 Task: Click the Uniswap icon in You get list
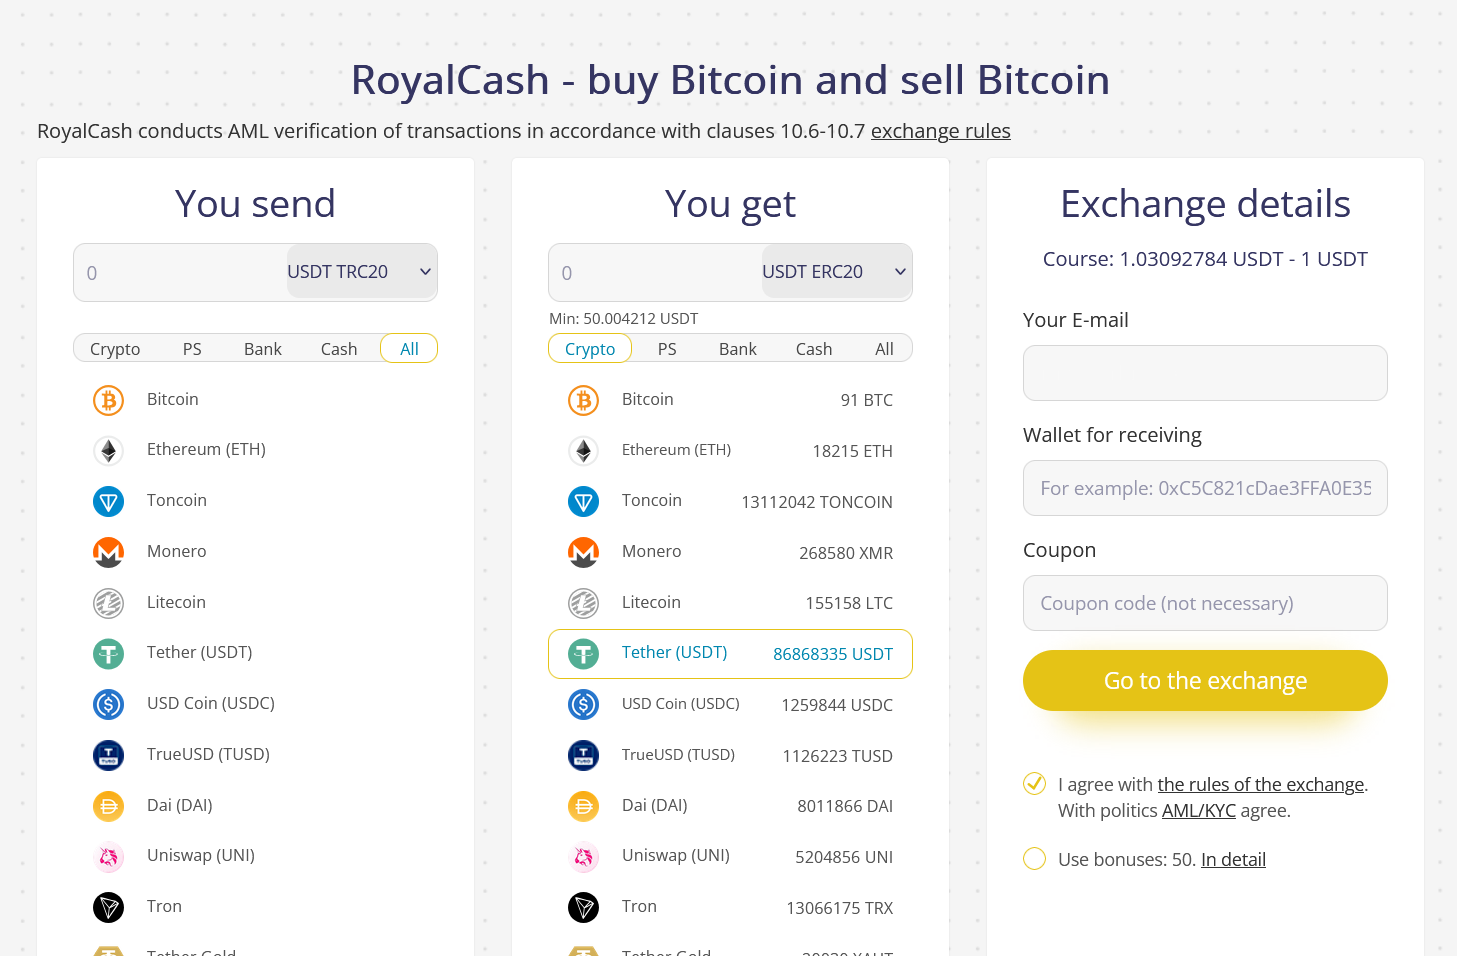point(583,857)
